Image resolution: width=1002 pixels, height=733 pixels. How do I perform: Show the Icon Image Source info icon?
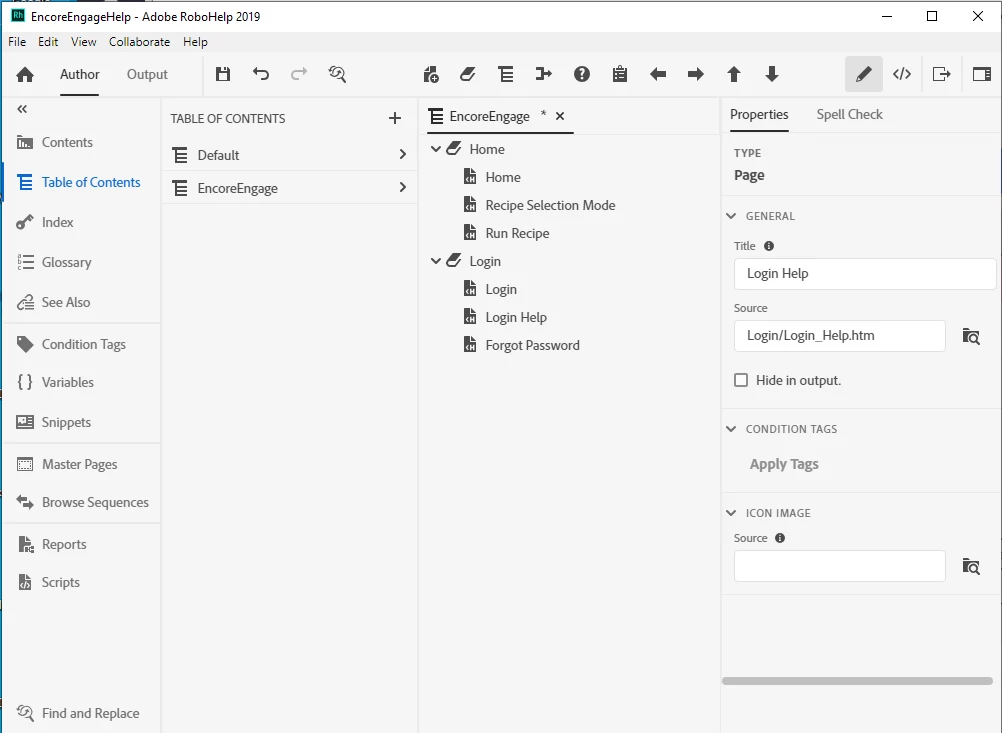780,537
